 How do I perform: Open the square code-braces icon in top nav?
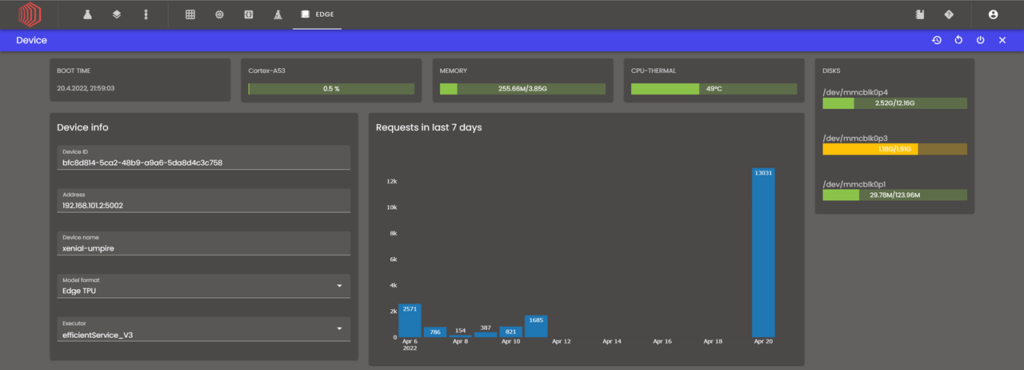point(249,14)
